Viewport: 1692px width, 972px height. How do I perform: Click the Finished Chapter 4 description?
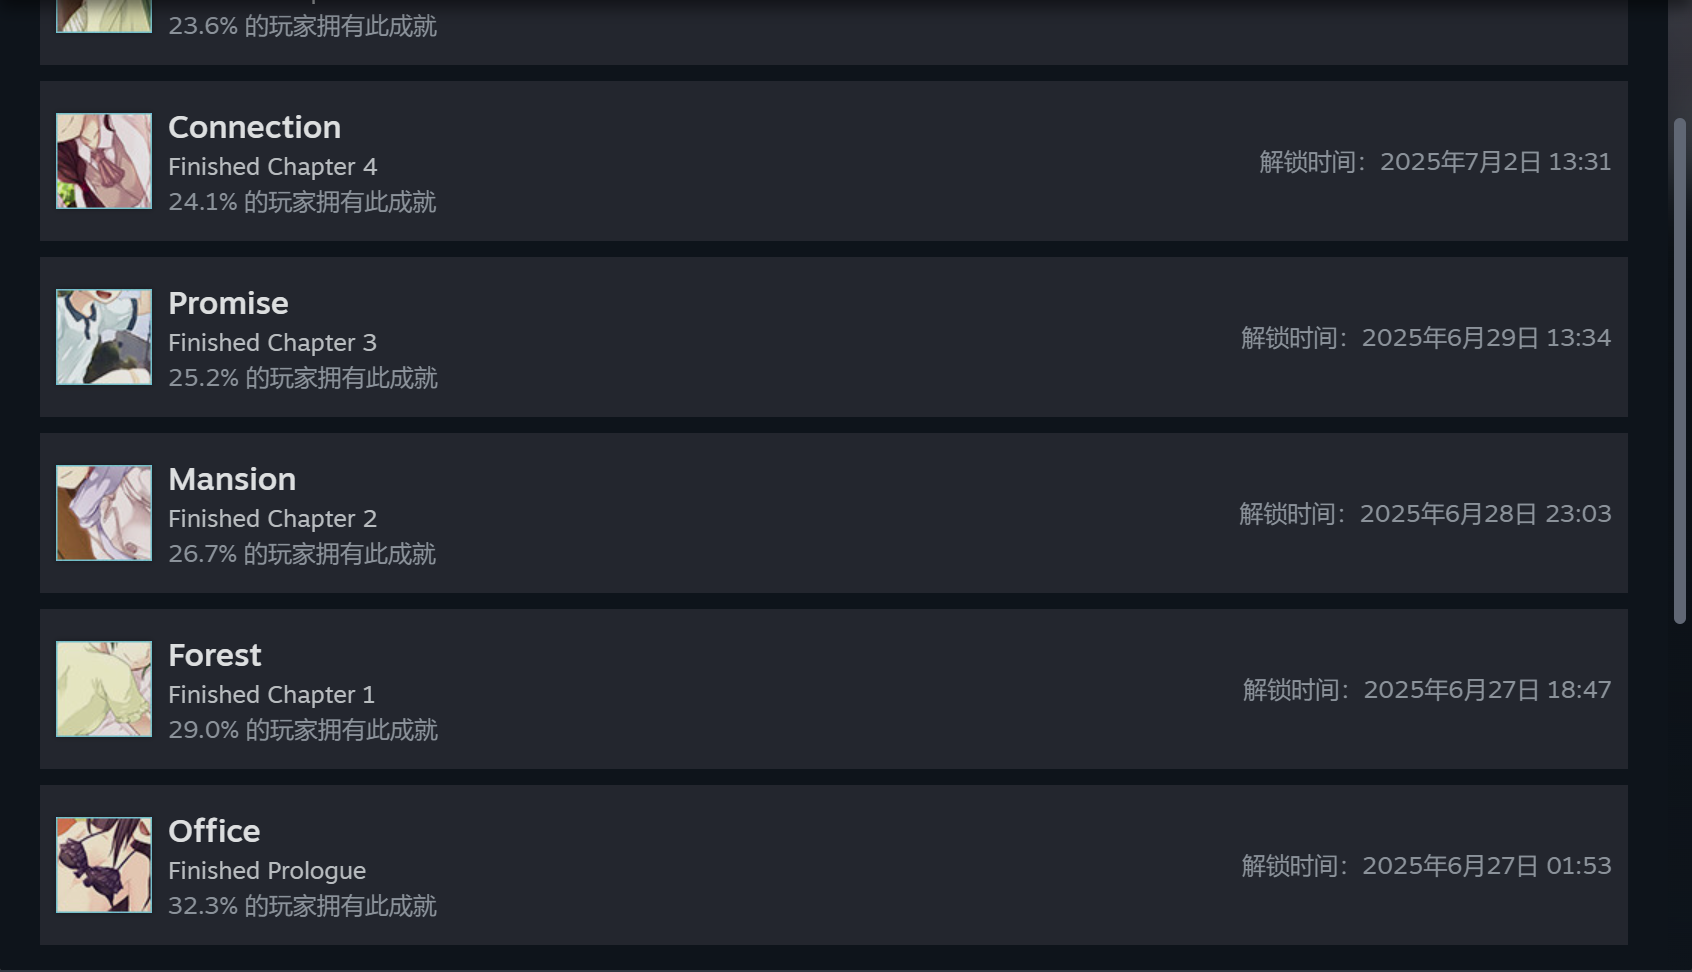(272, 167)
